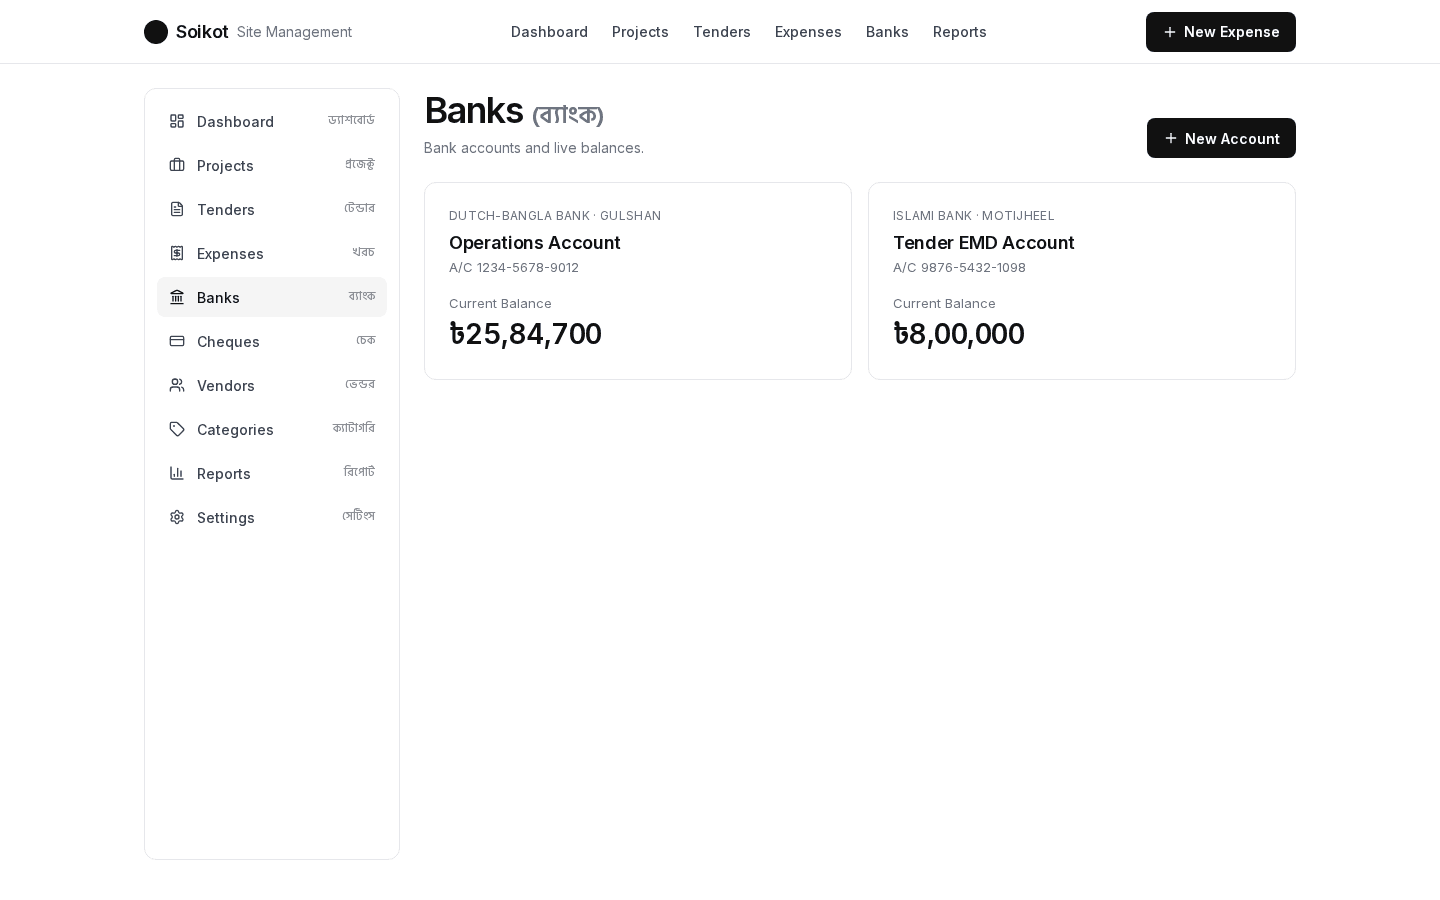Screen dimensions: 1440x900
Task: Click the Banks building icon in sidebar
Action: (177, 297)
